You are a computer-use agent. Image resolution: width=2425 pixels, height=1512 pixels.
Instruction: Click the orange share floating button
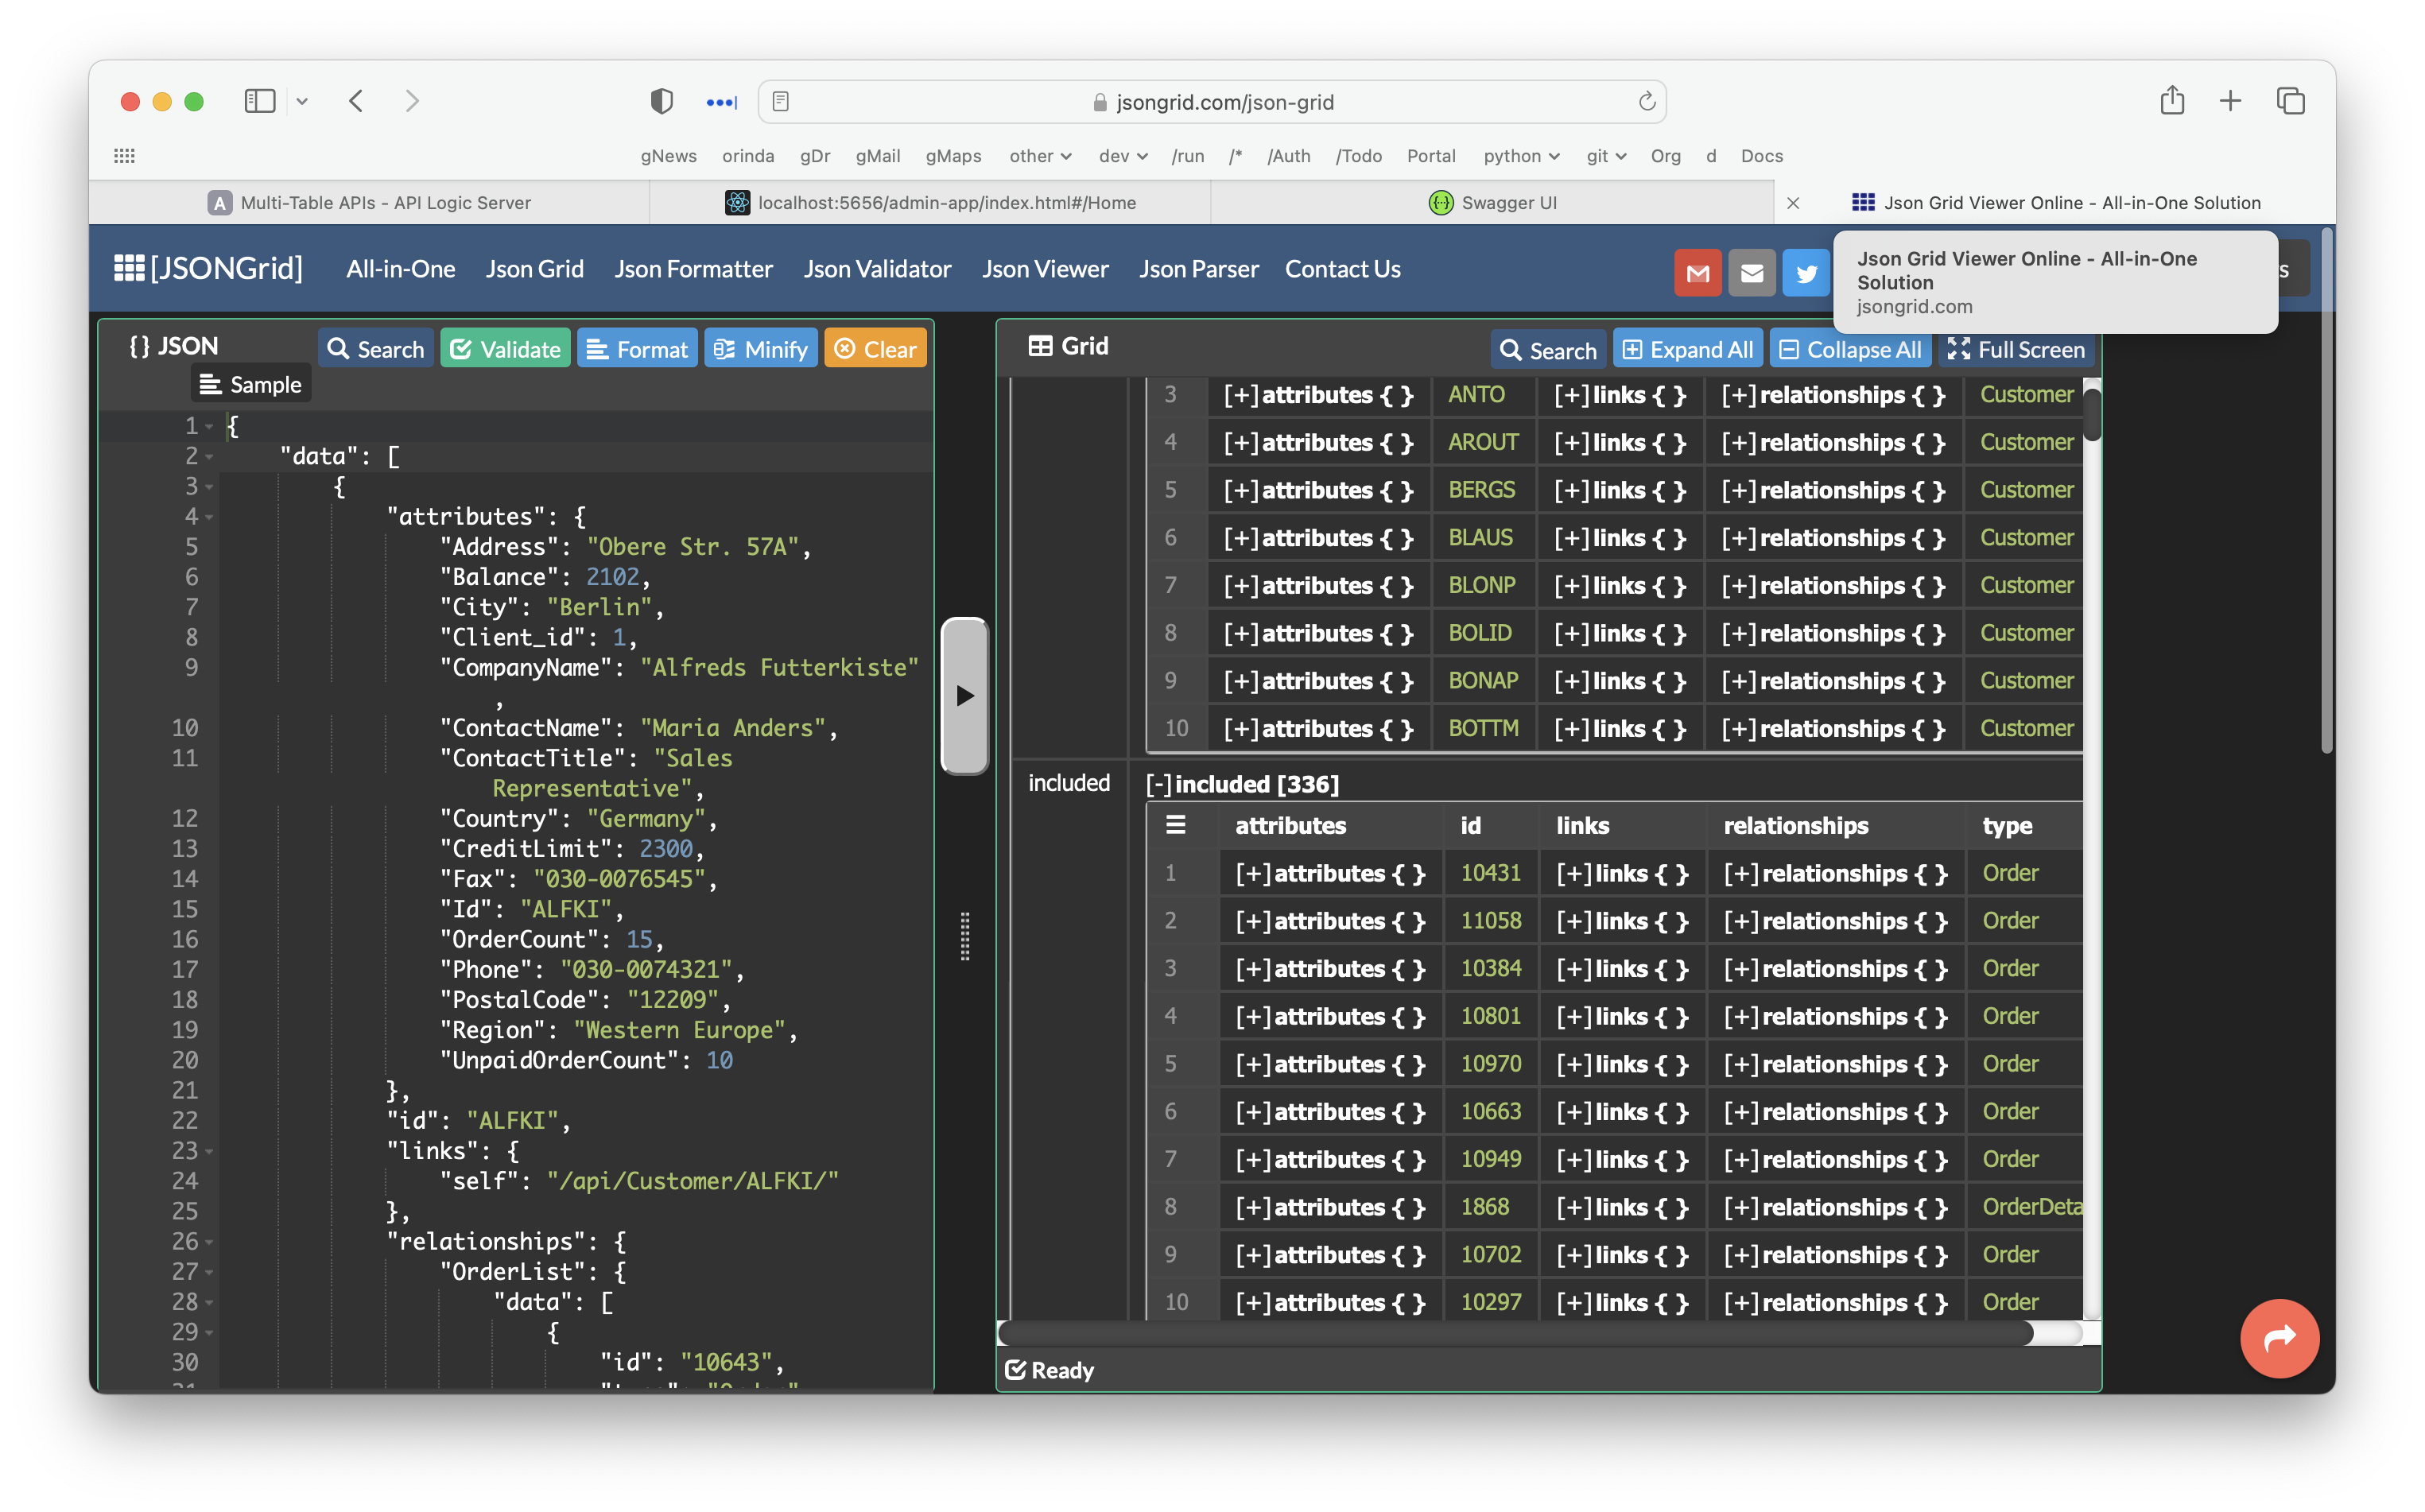2279,1338
